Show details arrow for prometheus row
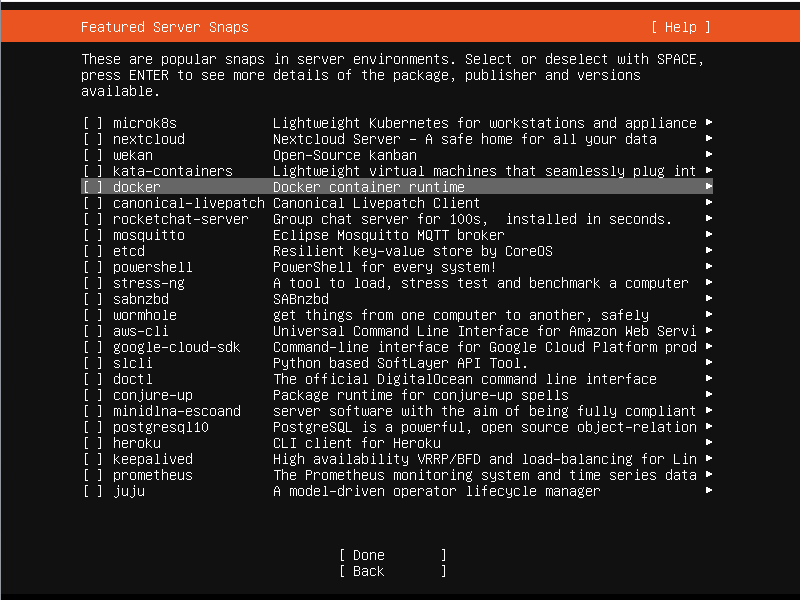Screen dimensions: 800x600 pos(709,474)
